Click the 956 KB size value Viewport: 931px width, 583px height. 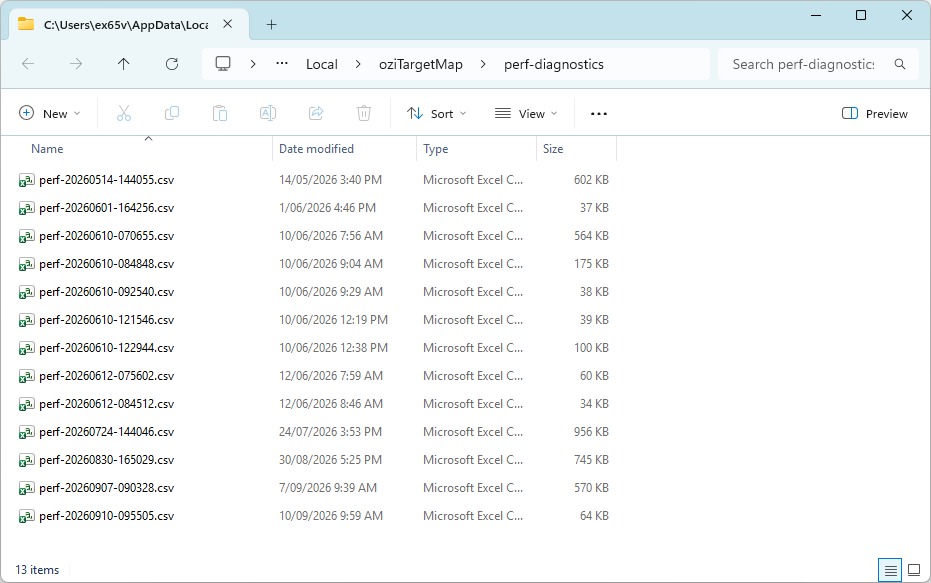point(591,432)
